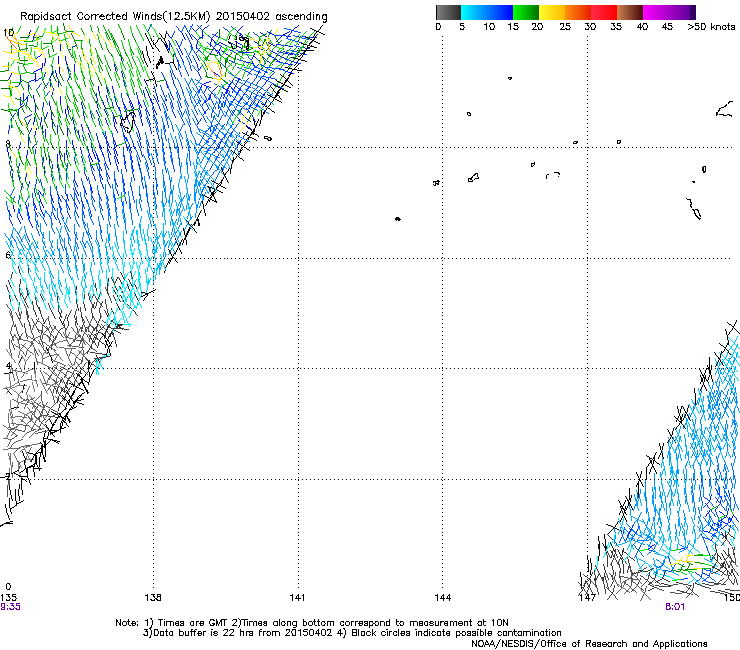
Task: Click the purple time stamp 8:01
Action: click(x=675, y=607)
